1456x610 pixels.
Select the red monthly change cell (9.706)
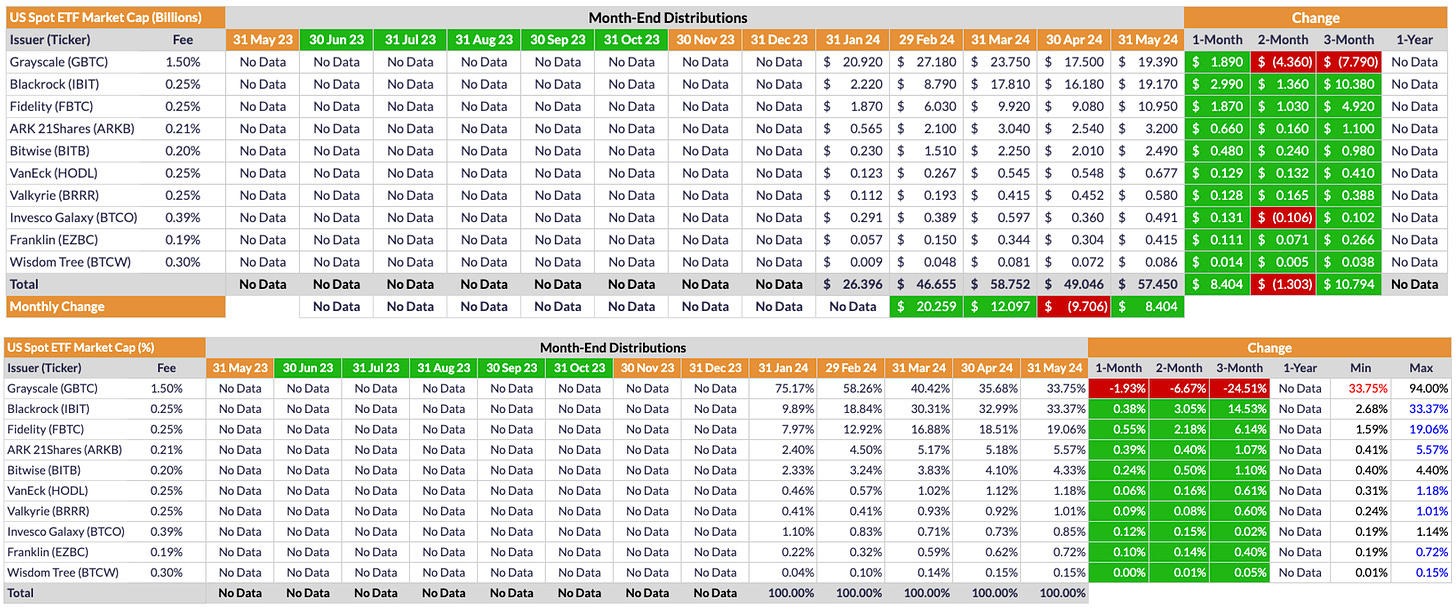[1073, 307]
